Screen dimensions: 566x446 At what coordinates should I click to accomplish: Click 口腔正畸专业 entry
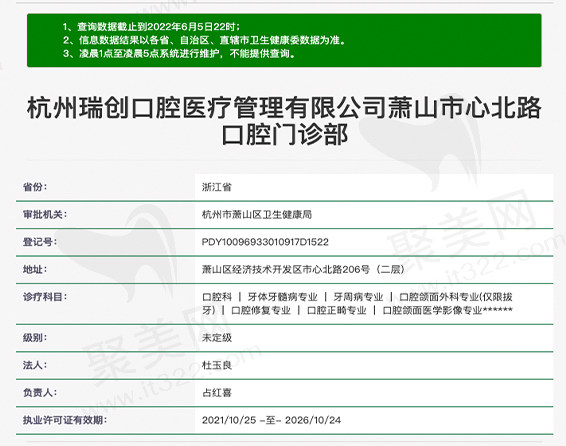point(336,310)
